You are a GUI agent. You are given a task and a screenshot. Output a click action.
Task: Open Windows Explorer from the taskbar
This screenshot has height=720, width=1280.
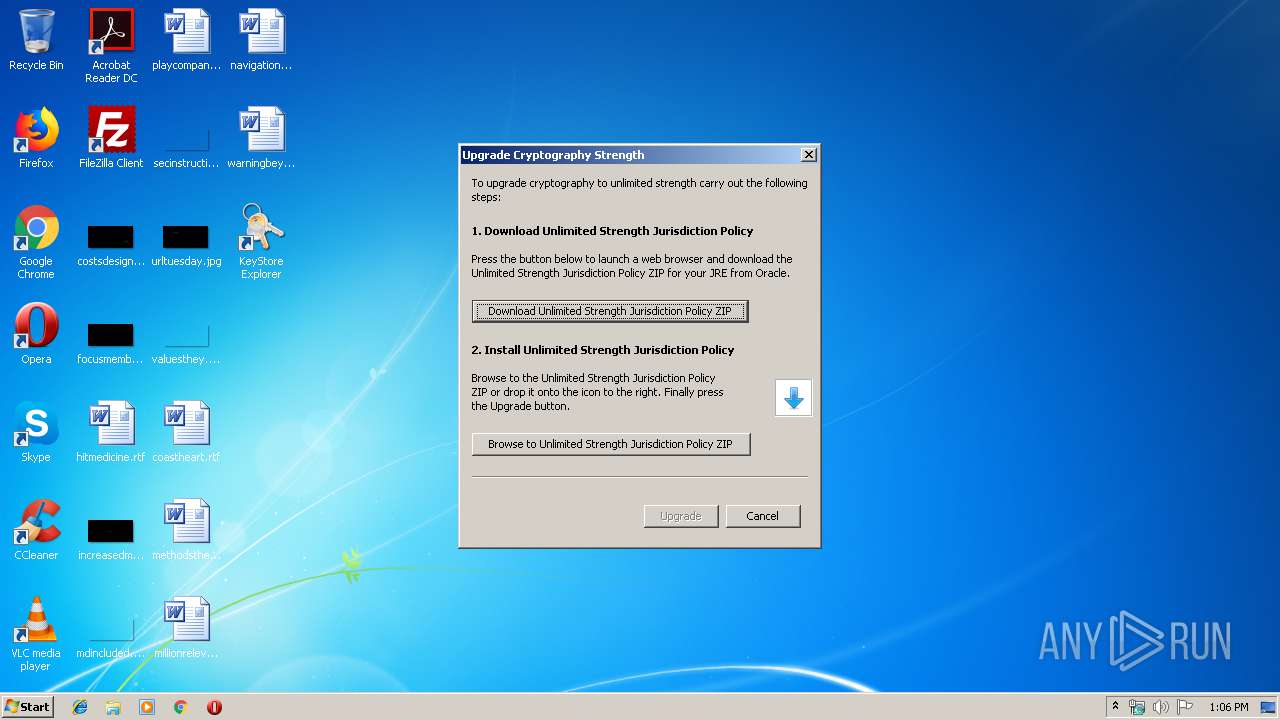(x=113, y=707)
